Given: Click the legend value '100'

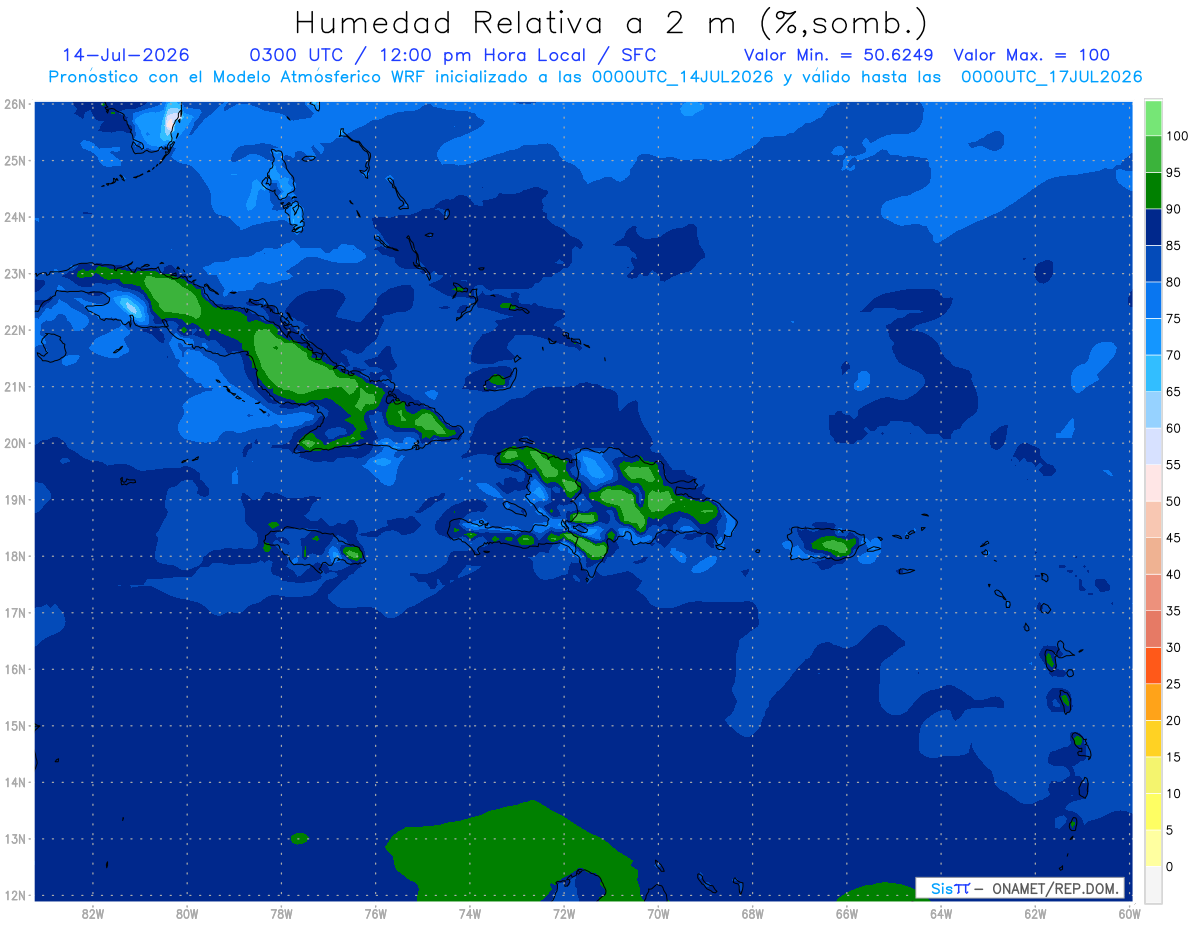Looking at the screenshot, I should coord(1176,136).
